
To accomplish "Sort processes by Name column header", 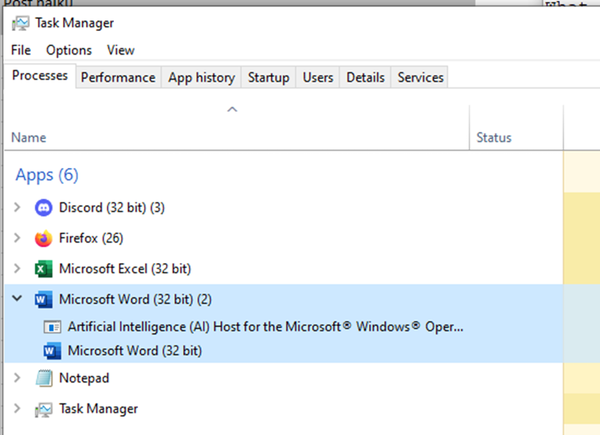I will point(29,137).
